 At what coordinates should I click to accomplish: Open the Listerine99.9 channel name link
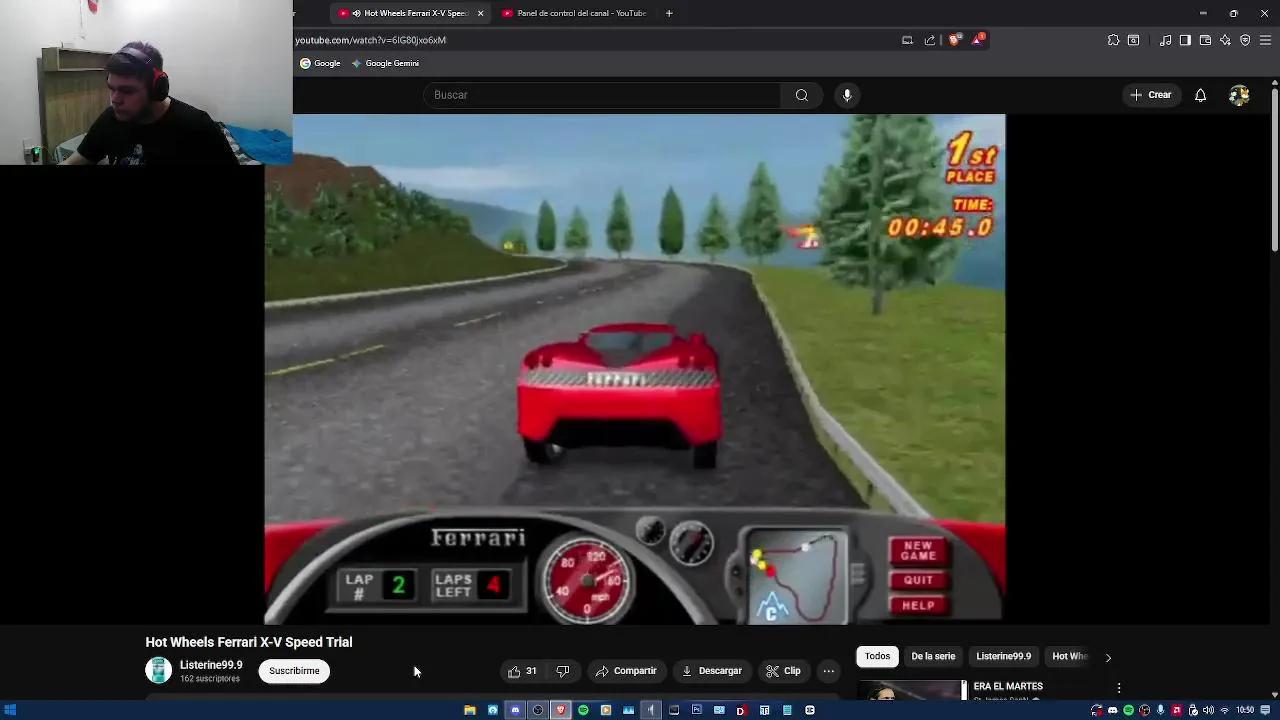pyautogui.click(x=211, y=665)
